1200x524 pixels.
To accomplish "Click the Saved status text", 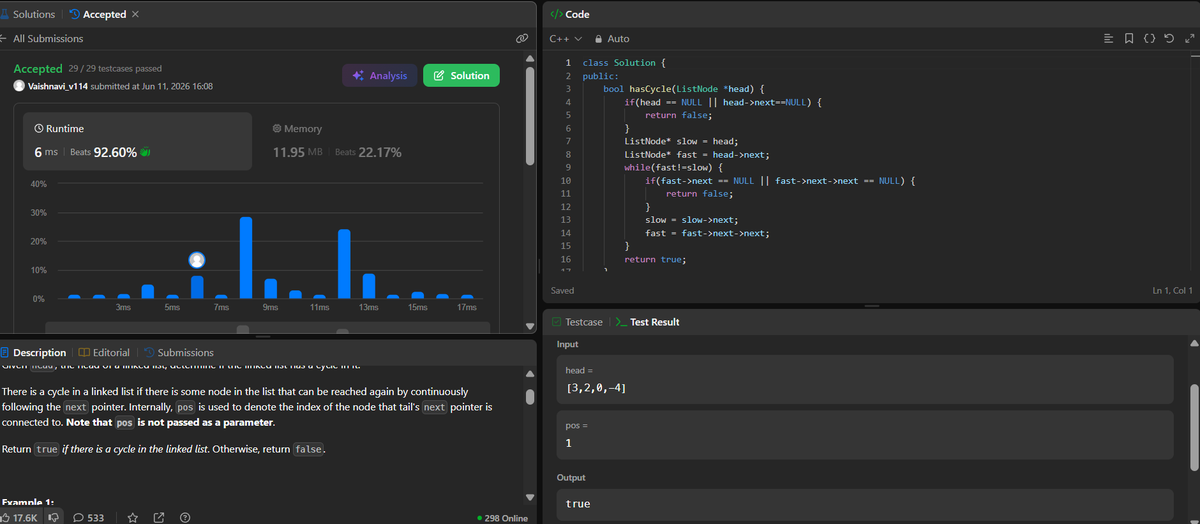I will pos(563,290).
